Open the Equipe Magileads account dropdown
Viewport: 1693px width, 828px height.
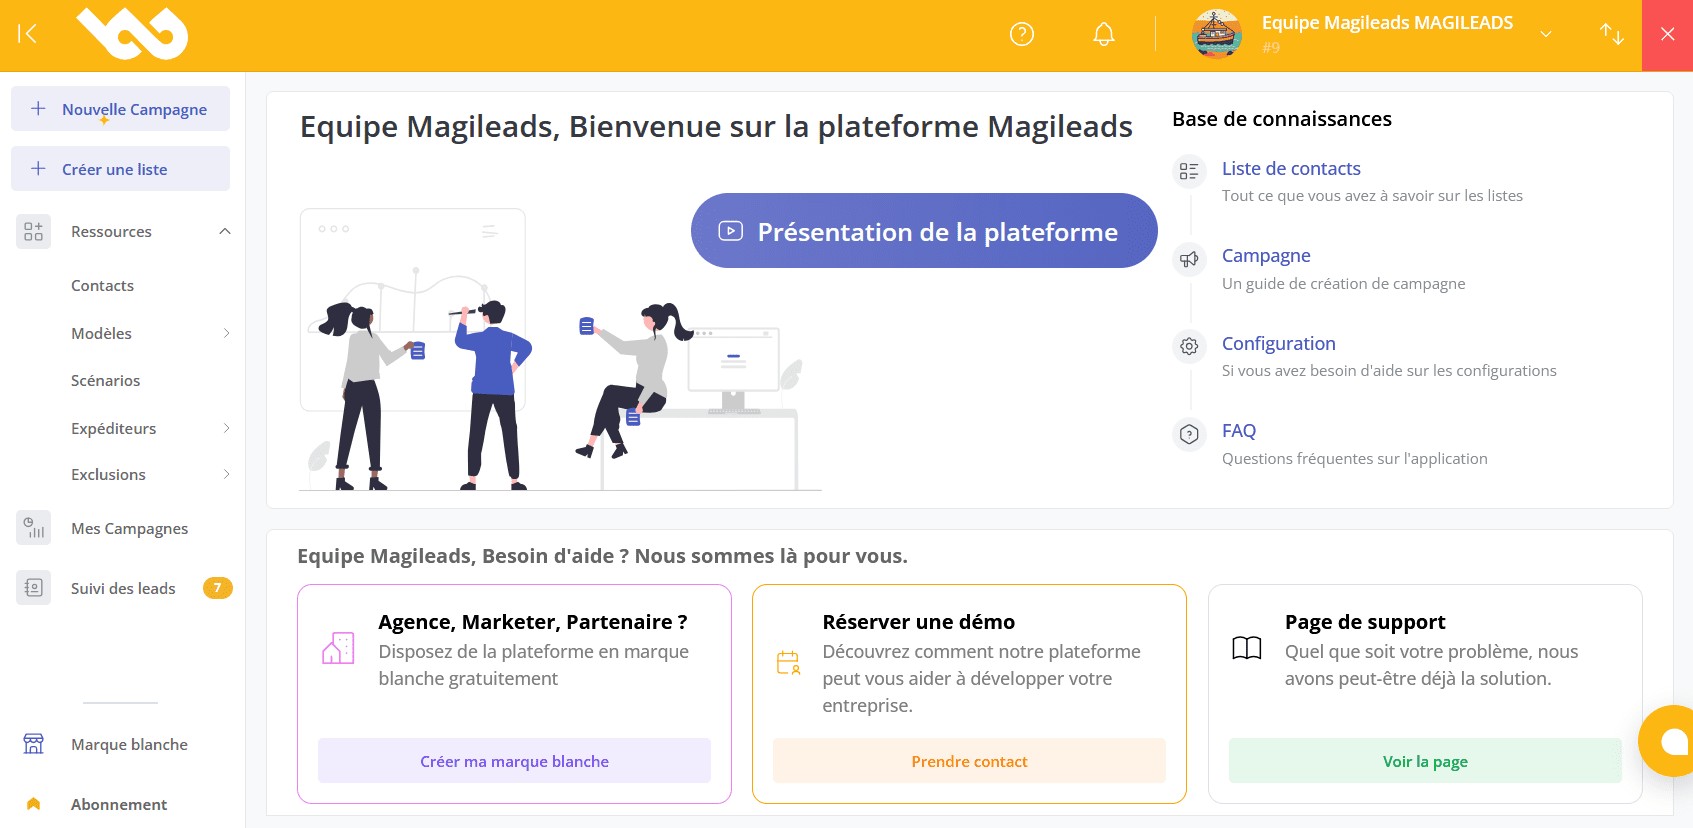click(x=1545, y=34)
